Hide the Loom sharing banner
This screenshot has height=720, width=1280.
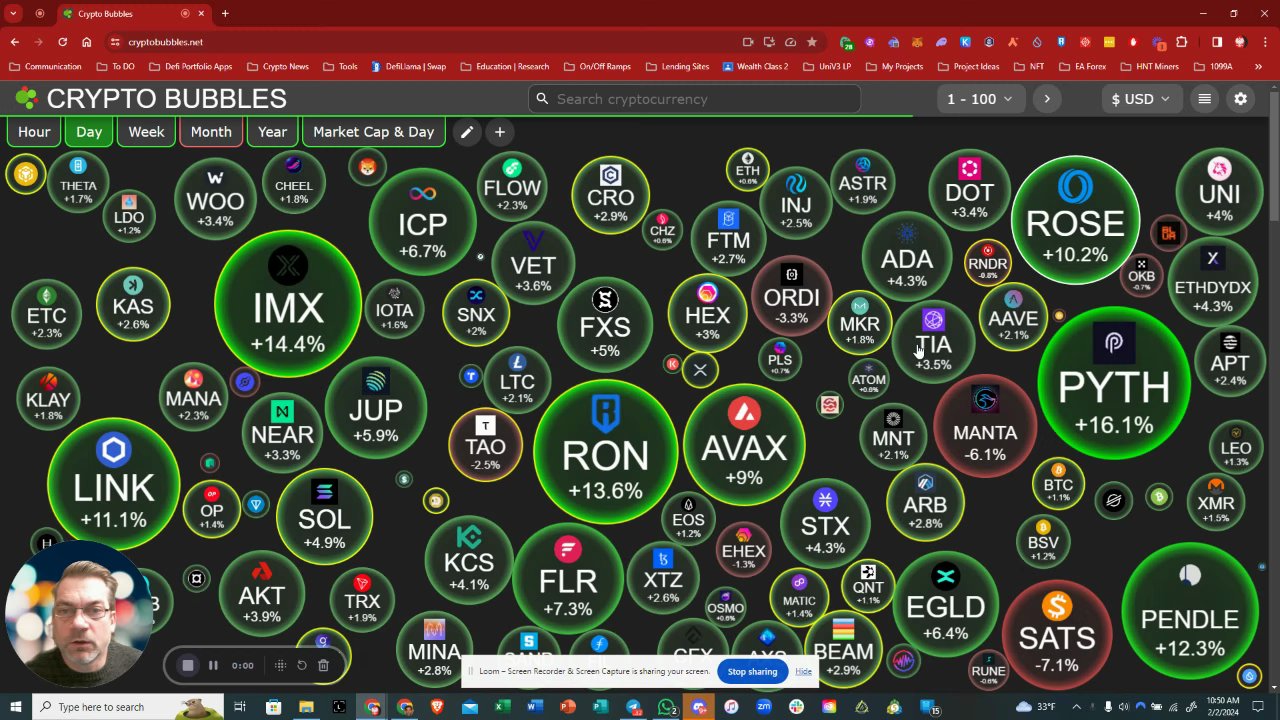click(803, 672)
